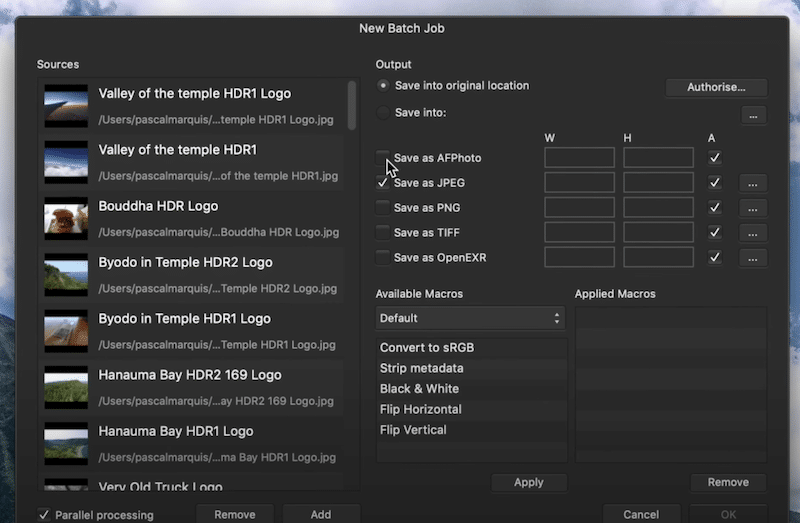800x523 pixels.
Task: Click the Authorise... button
Action: pos(716,87)
